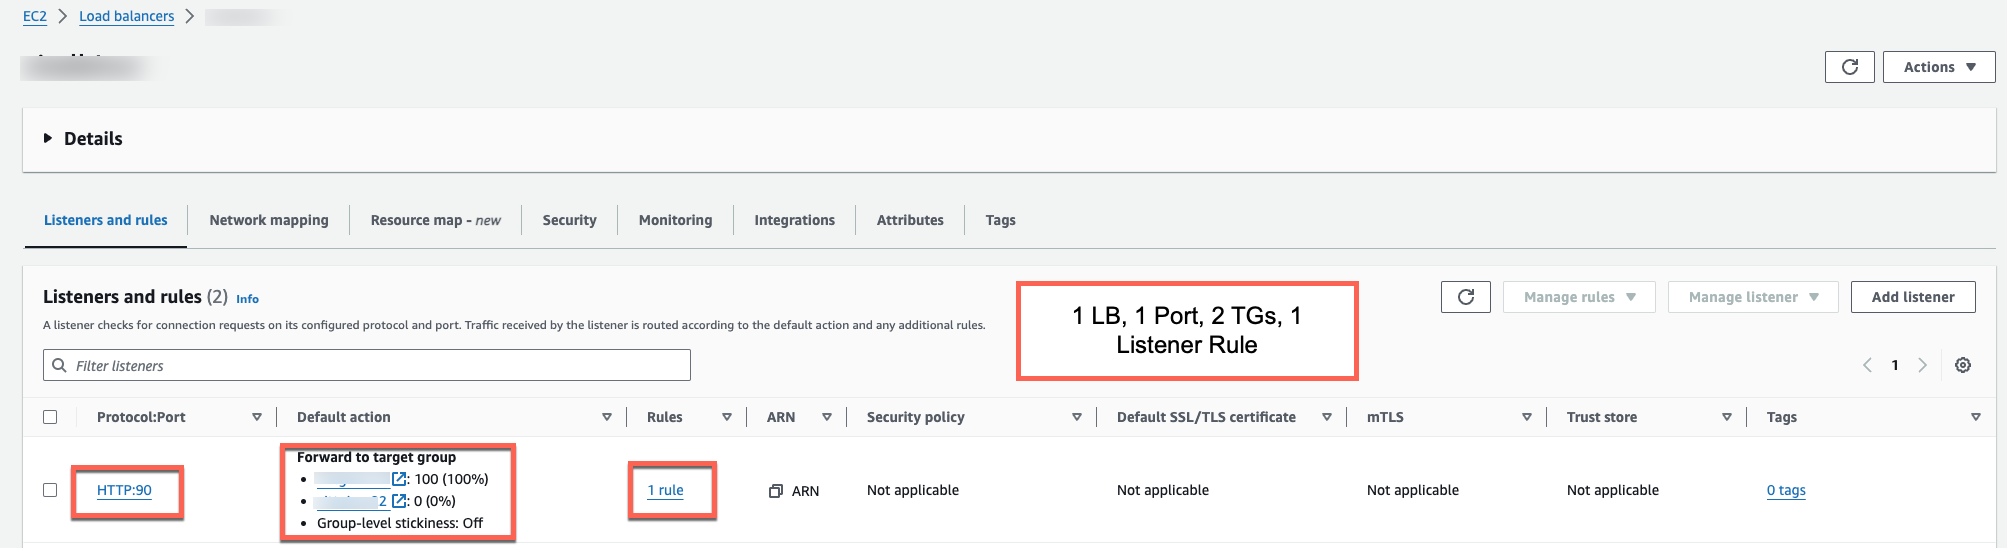The width and height of the screenshot is (2007, 548).
Task: Navigate to Load balancers breadcrumb
Action: 126,16
